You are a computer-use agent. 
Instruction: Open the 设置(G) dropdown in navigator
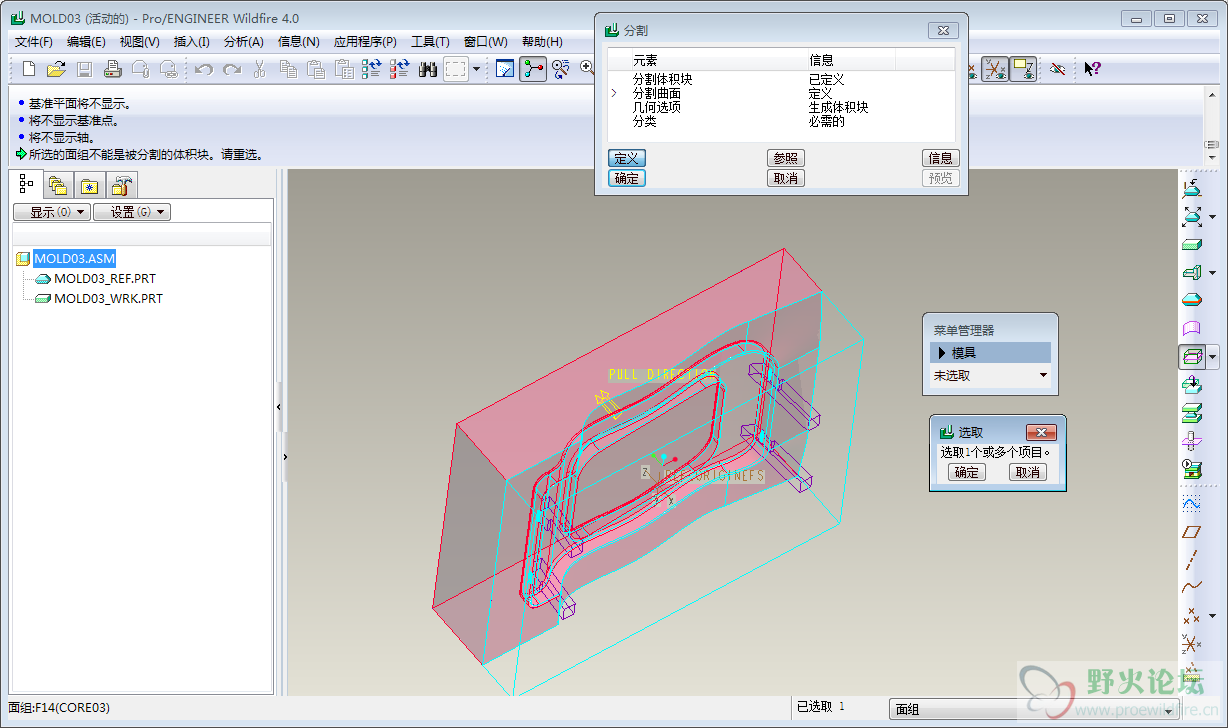coord(132,212)
